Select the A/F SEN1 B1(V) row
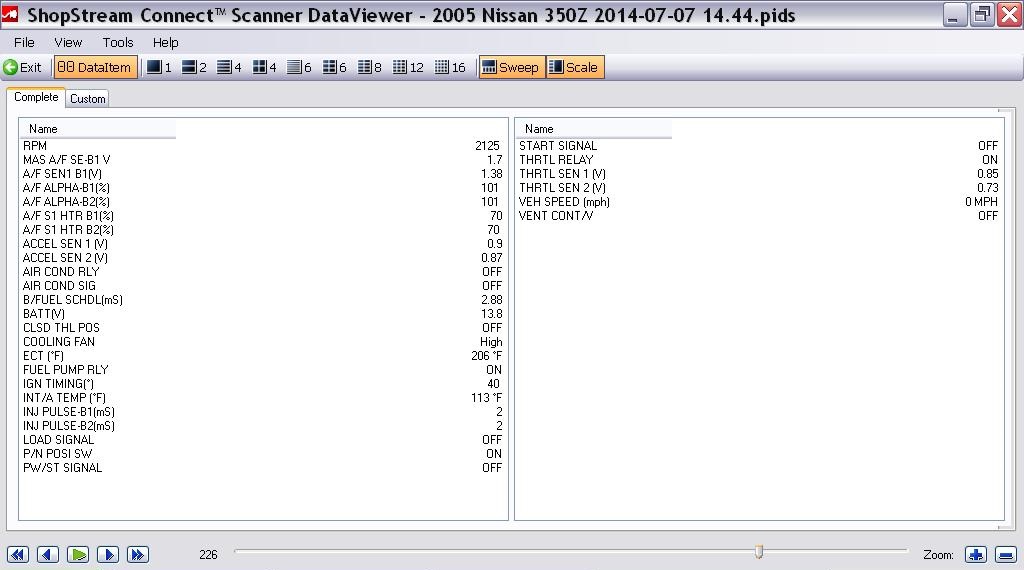 click(x=263, y=174)
